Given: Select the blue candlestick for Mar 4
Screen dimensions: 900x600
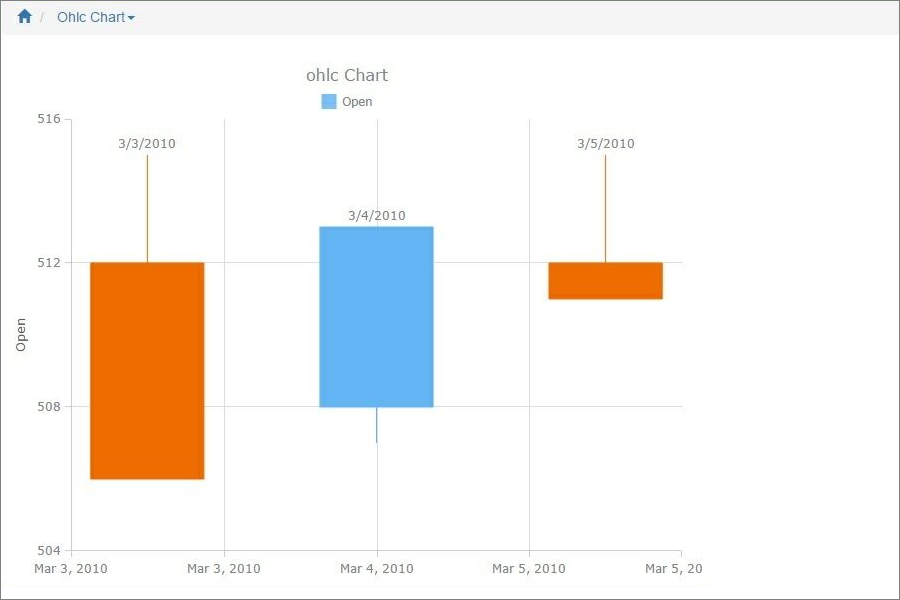Looking at the screenshot, I should [377, 315].
